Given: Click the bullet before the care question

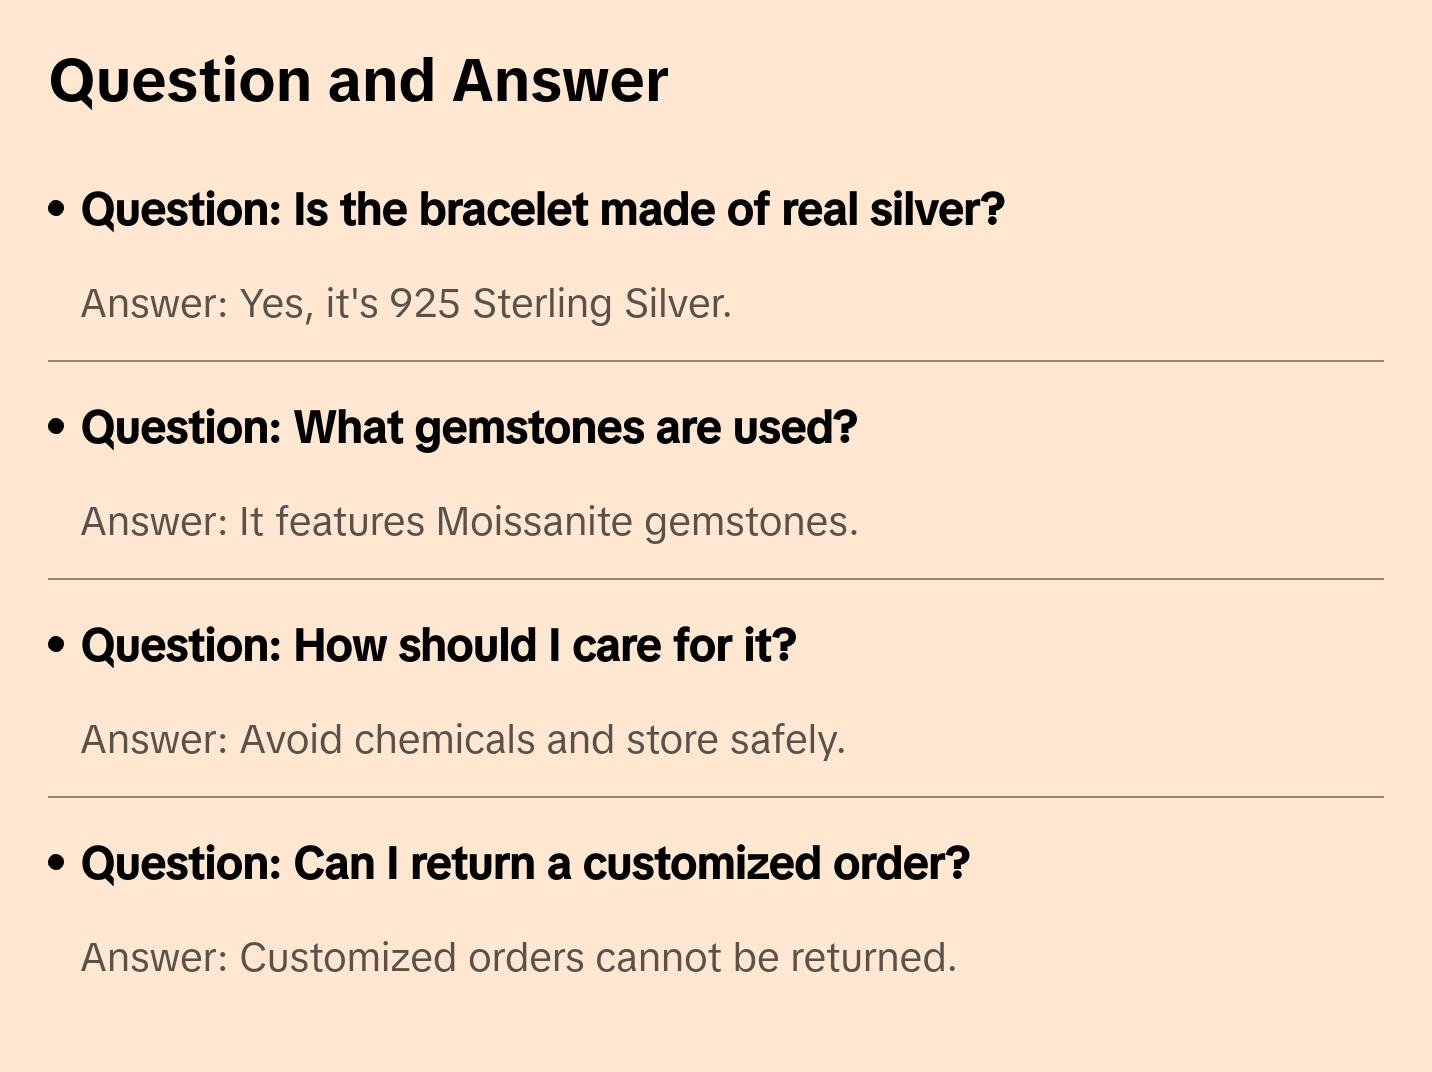Looking at the screenshot, I should [57, 645].
